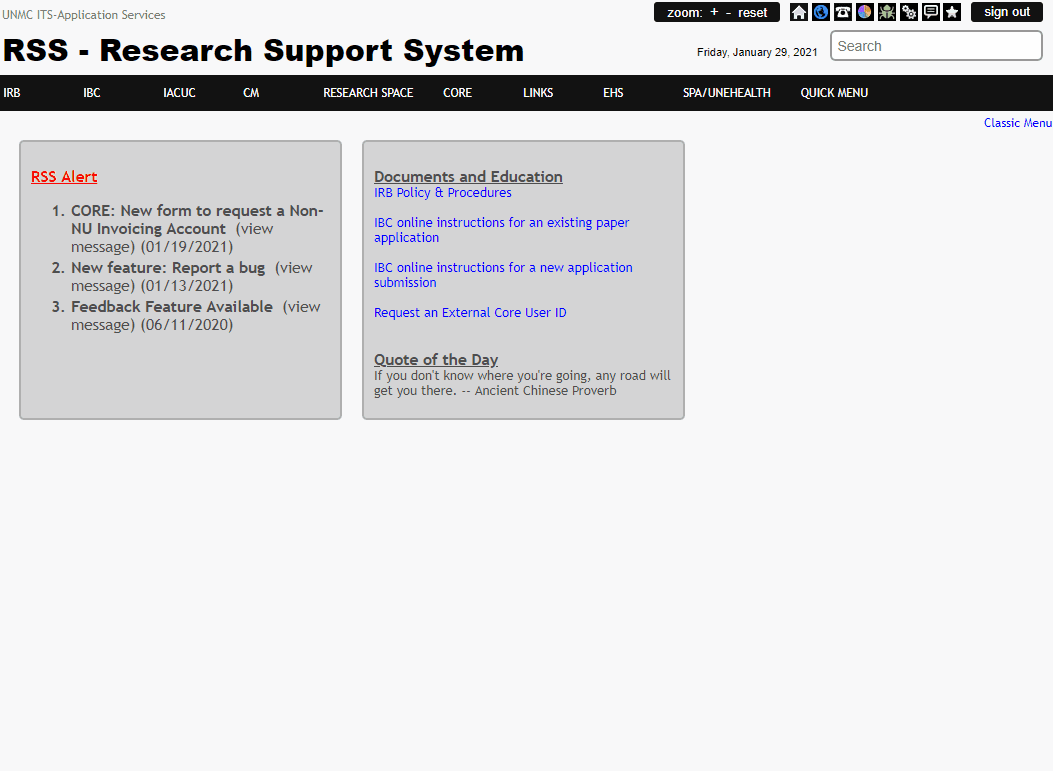Click the New feature: Report a bug title
Image resolution: width=1053 pixels, height=771 pixels.
coord(168,268)
